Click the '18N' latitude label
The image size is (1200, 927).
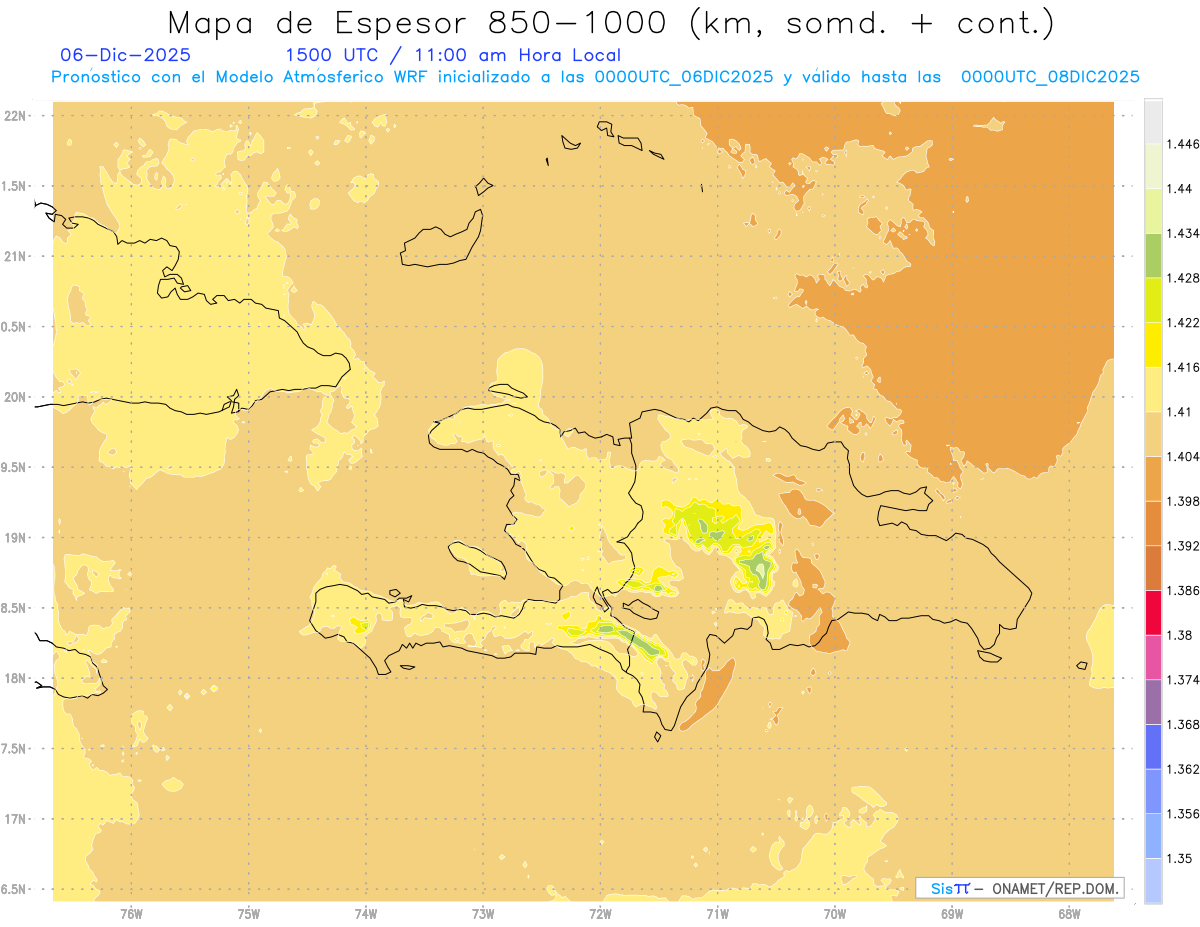tap(16, 678)
